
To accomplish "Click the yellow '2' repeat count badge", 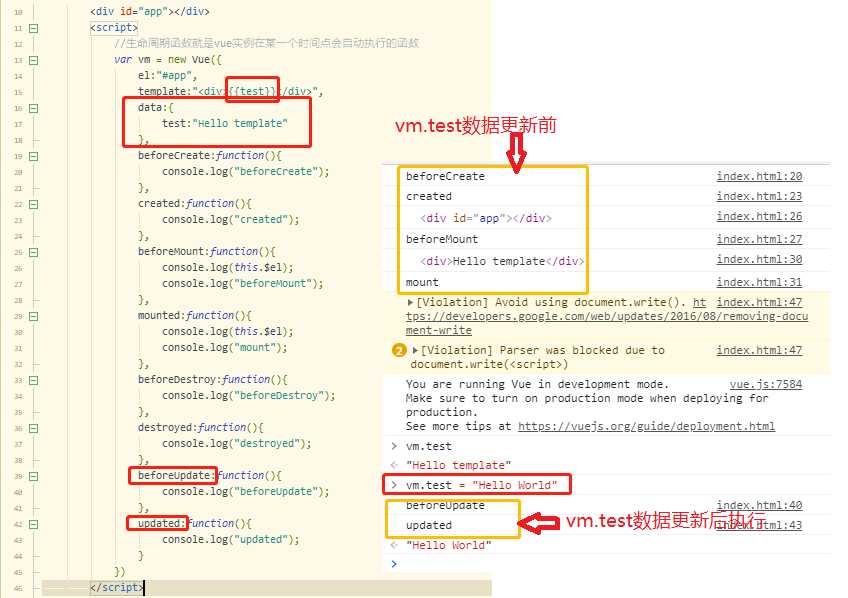I will (399, 350).
